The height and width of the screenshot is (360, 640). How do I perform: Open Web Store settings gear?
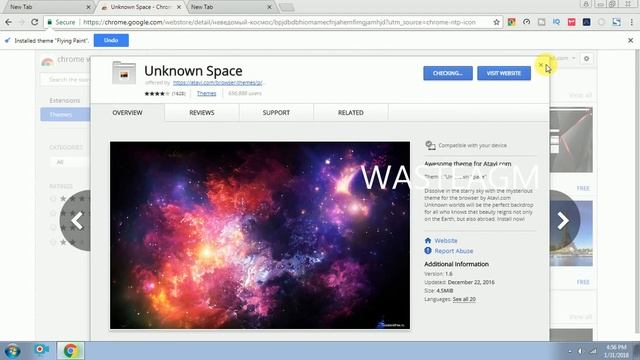click(587, 59)
